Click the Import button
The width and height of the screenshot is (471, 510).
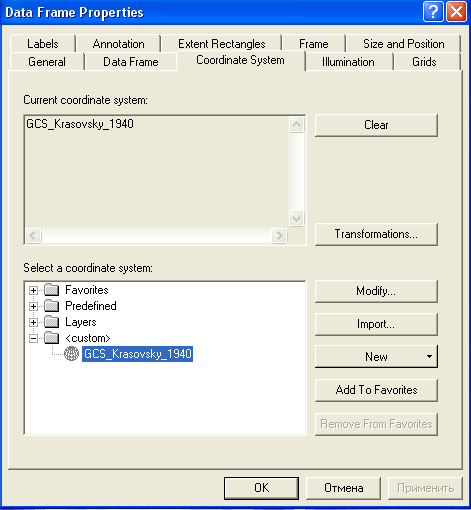pos(376,324)
